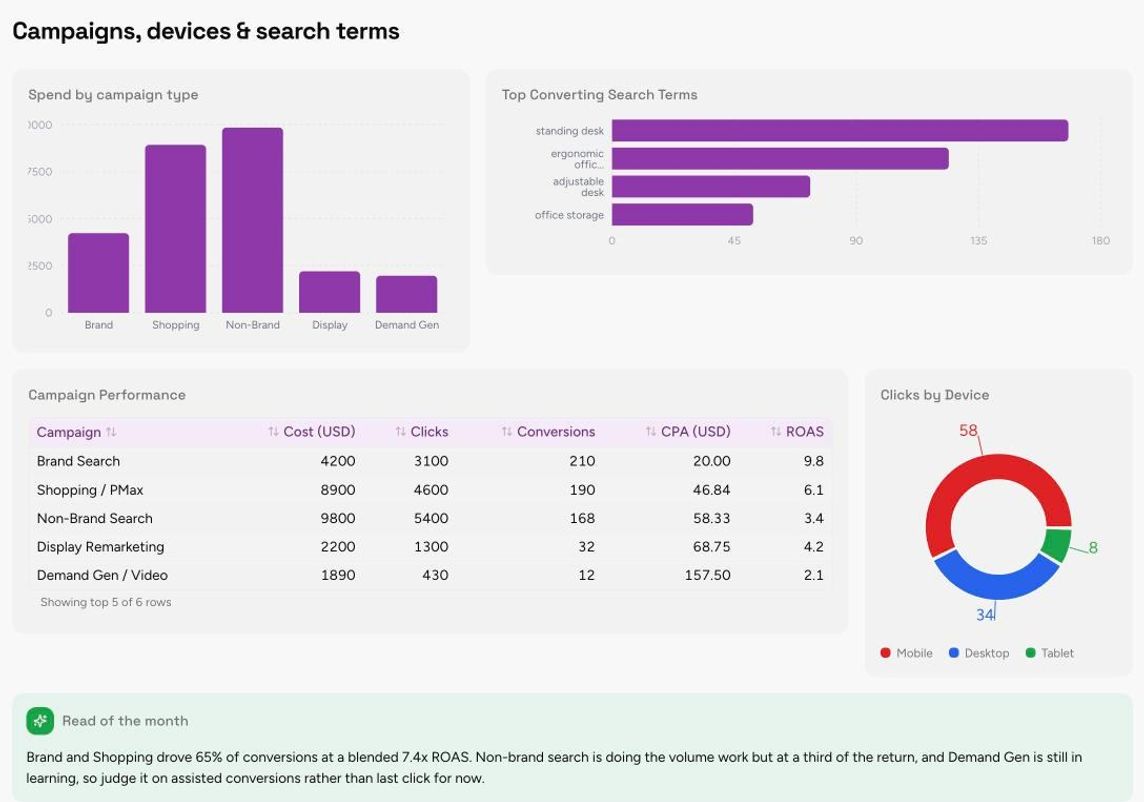This screenshot has width=1144, height=802.
Task: Click the Brand bar in spend chart
Action: coord(98,273)
